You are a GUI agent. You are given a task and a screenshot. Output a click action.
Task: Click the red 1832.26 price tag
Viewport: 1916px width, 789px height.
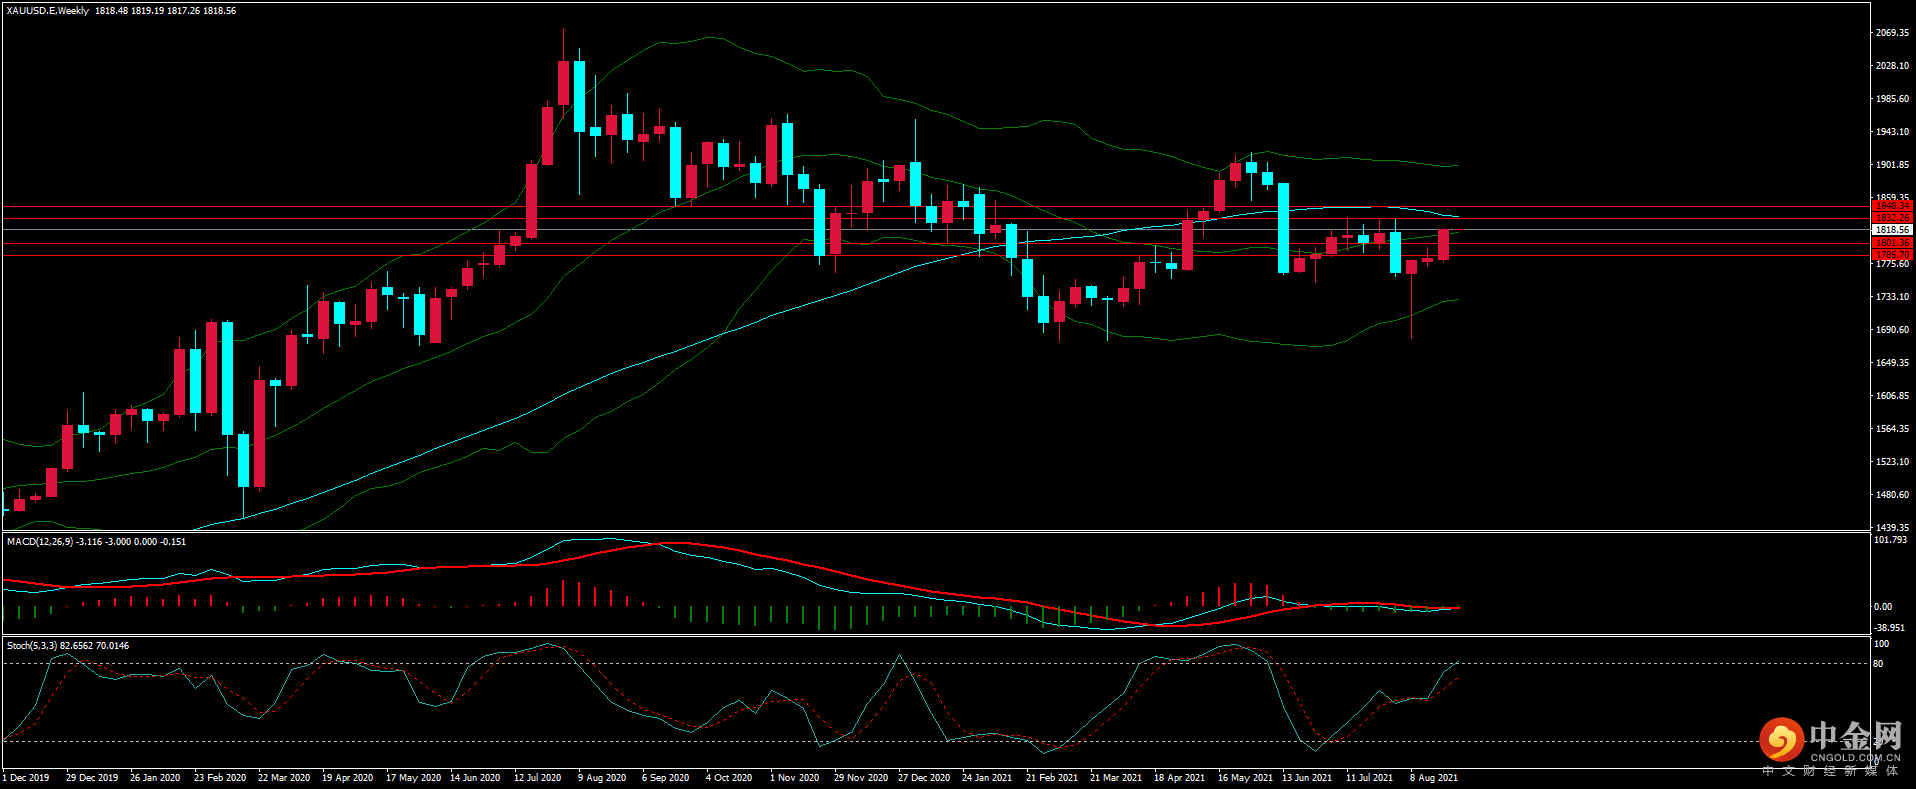pyautogui.click(x=1892, y=217)
